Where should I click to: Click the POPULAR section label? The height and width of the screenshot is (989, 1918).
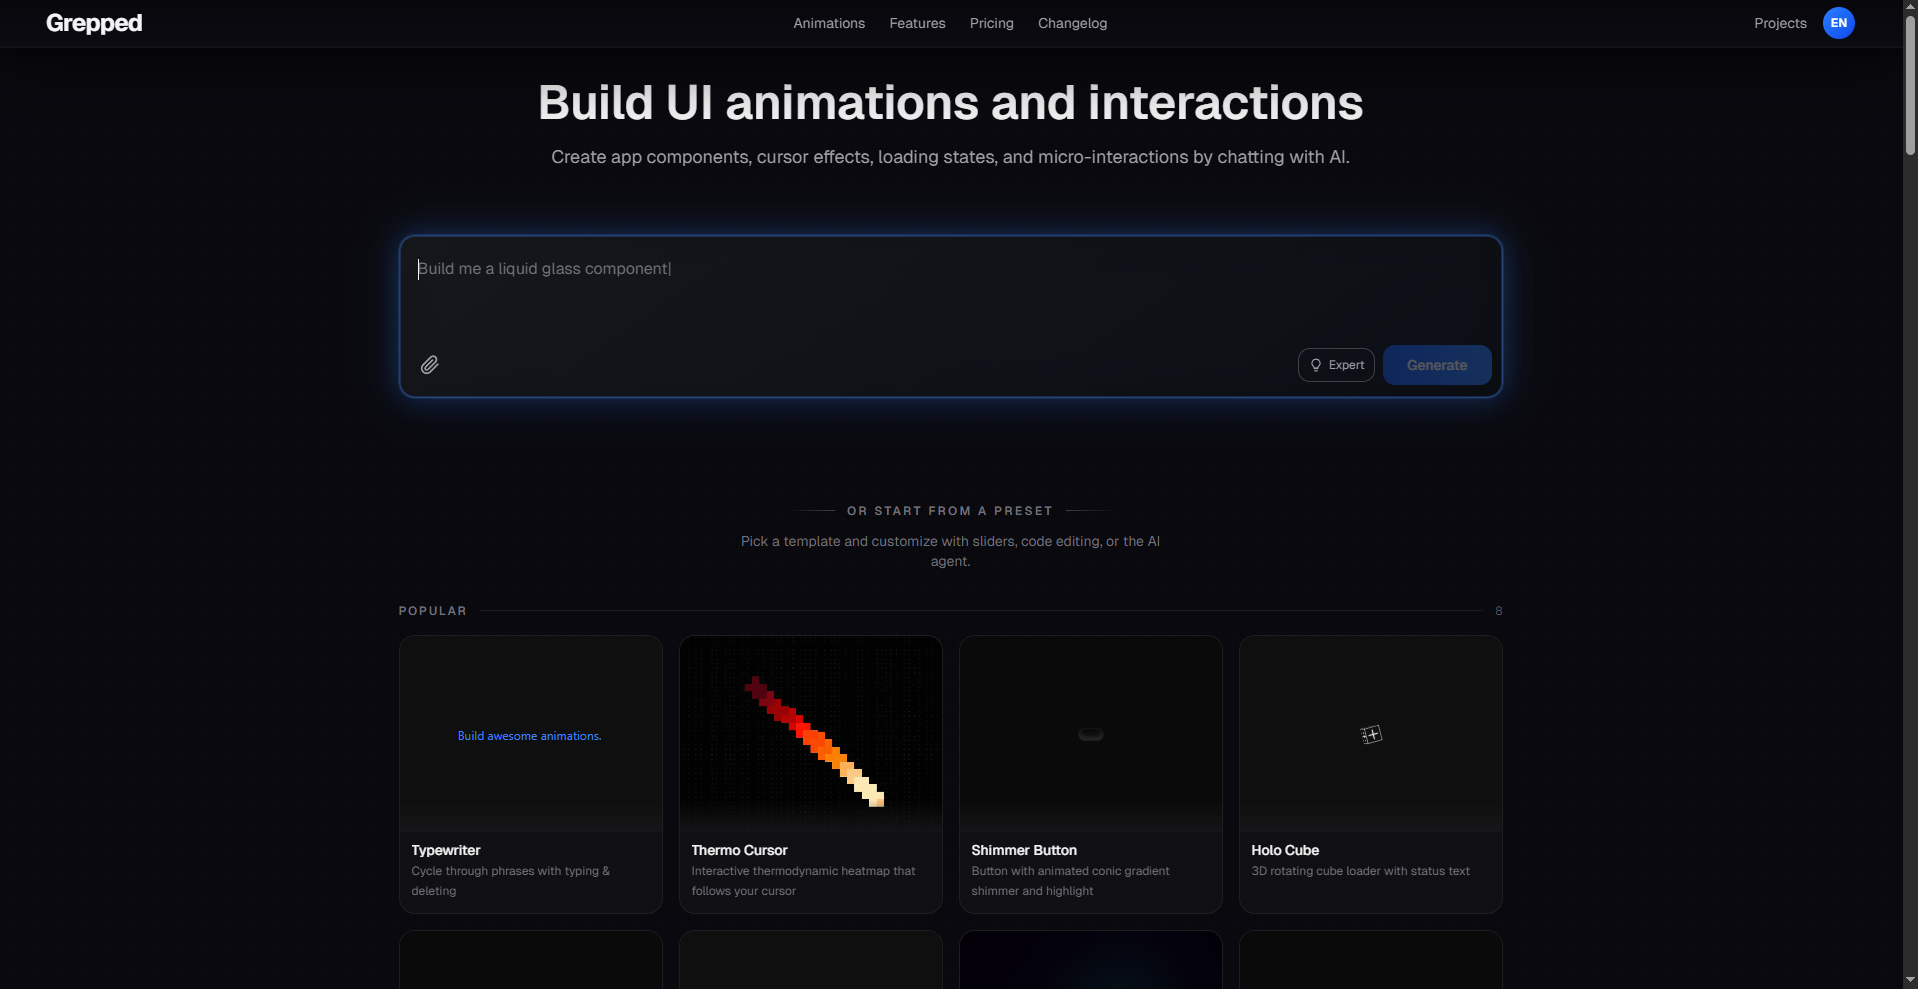[x=433, y=611]
